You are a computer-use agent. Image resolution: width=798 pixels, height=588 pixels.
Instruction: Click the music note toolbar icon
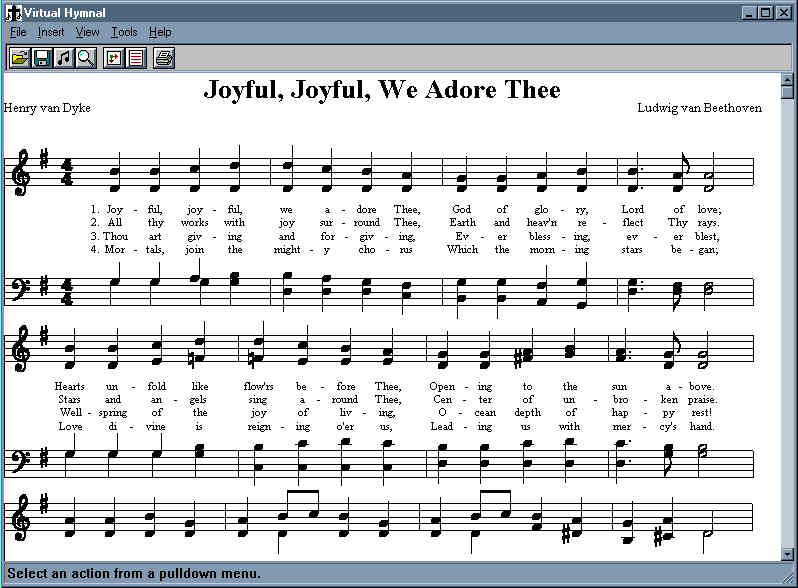64,58
